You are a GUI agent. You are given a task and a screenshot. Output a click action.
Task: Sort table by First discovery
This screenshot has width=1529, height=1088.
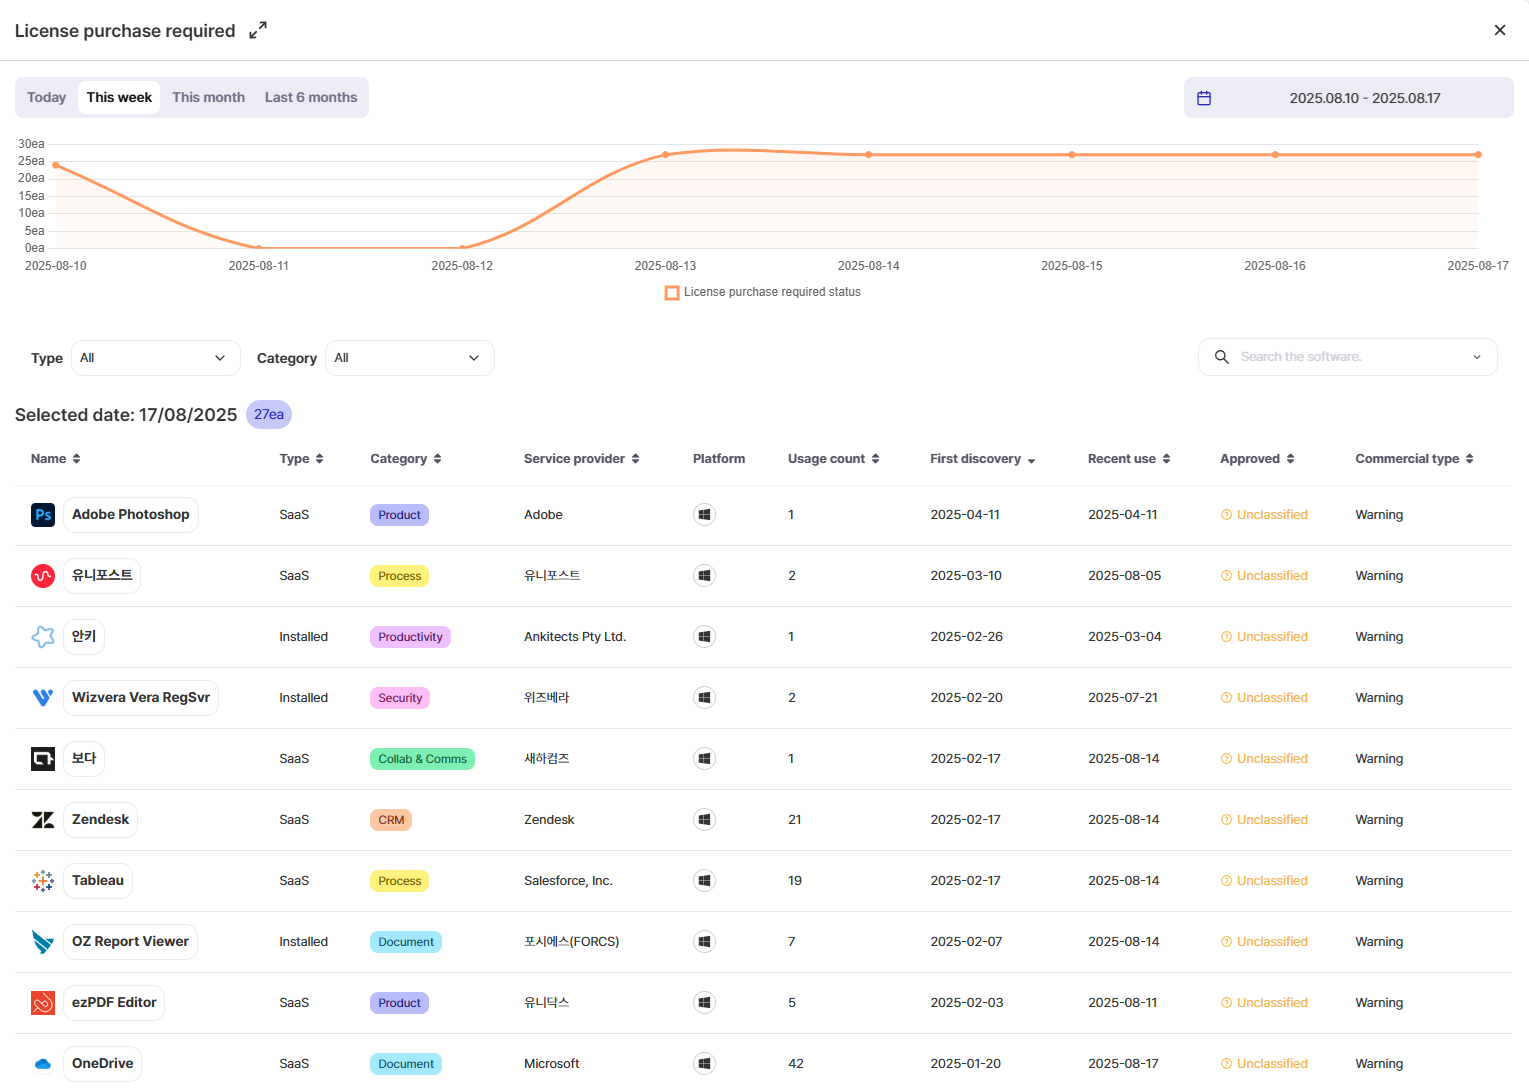click(x=983, y=459)
